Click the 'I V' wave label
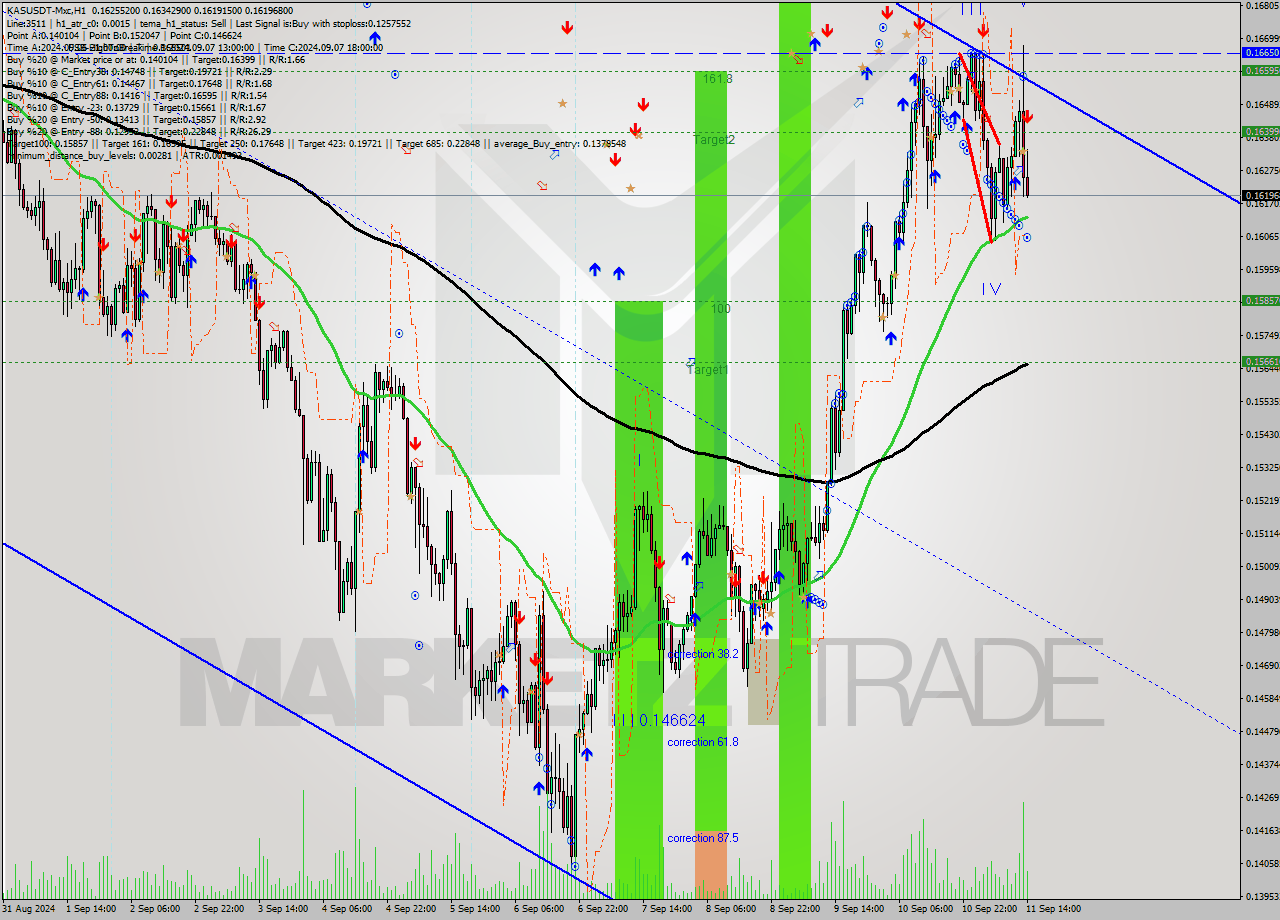This screenshot has height=920, width=1280. [x=991, y=289]
